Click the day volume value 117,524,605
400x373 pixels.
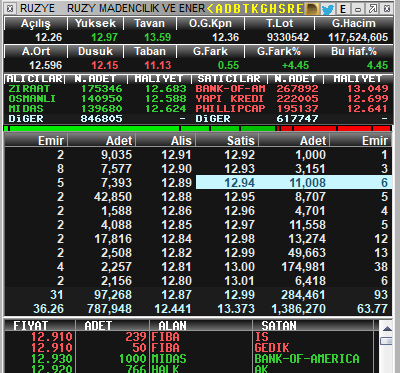(358, 37)
